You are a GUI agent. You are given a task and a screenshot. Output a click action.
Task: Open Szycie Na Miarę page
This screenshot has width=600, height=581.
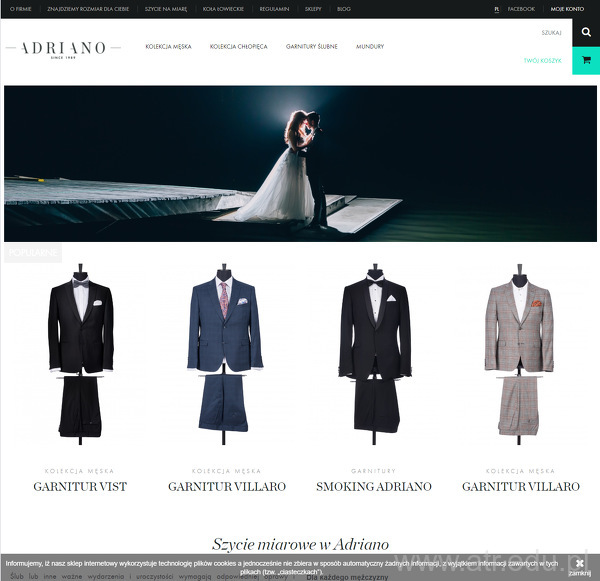pos(166,9)
